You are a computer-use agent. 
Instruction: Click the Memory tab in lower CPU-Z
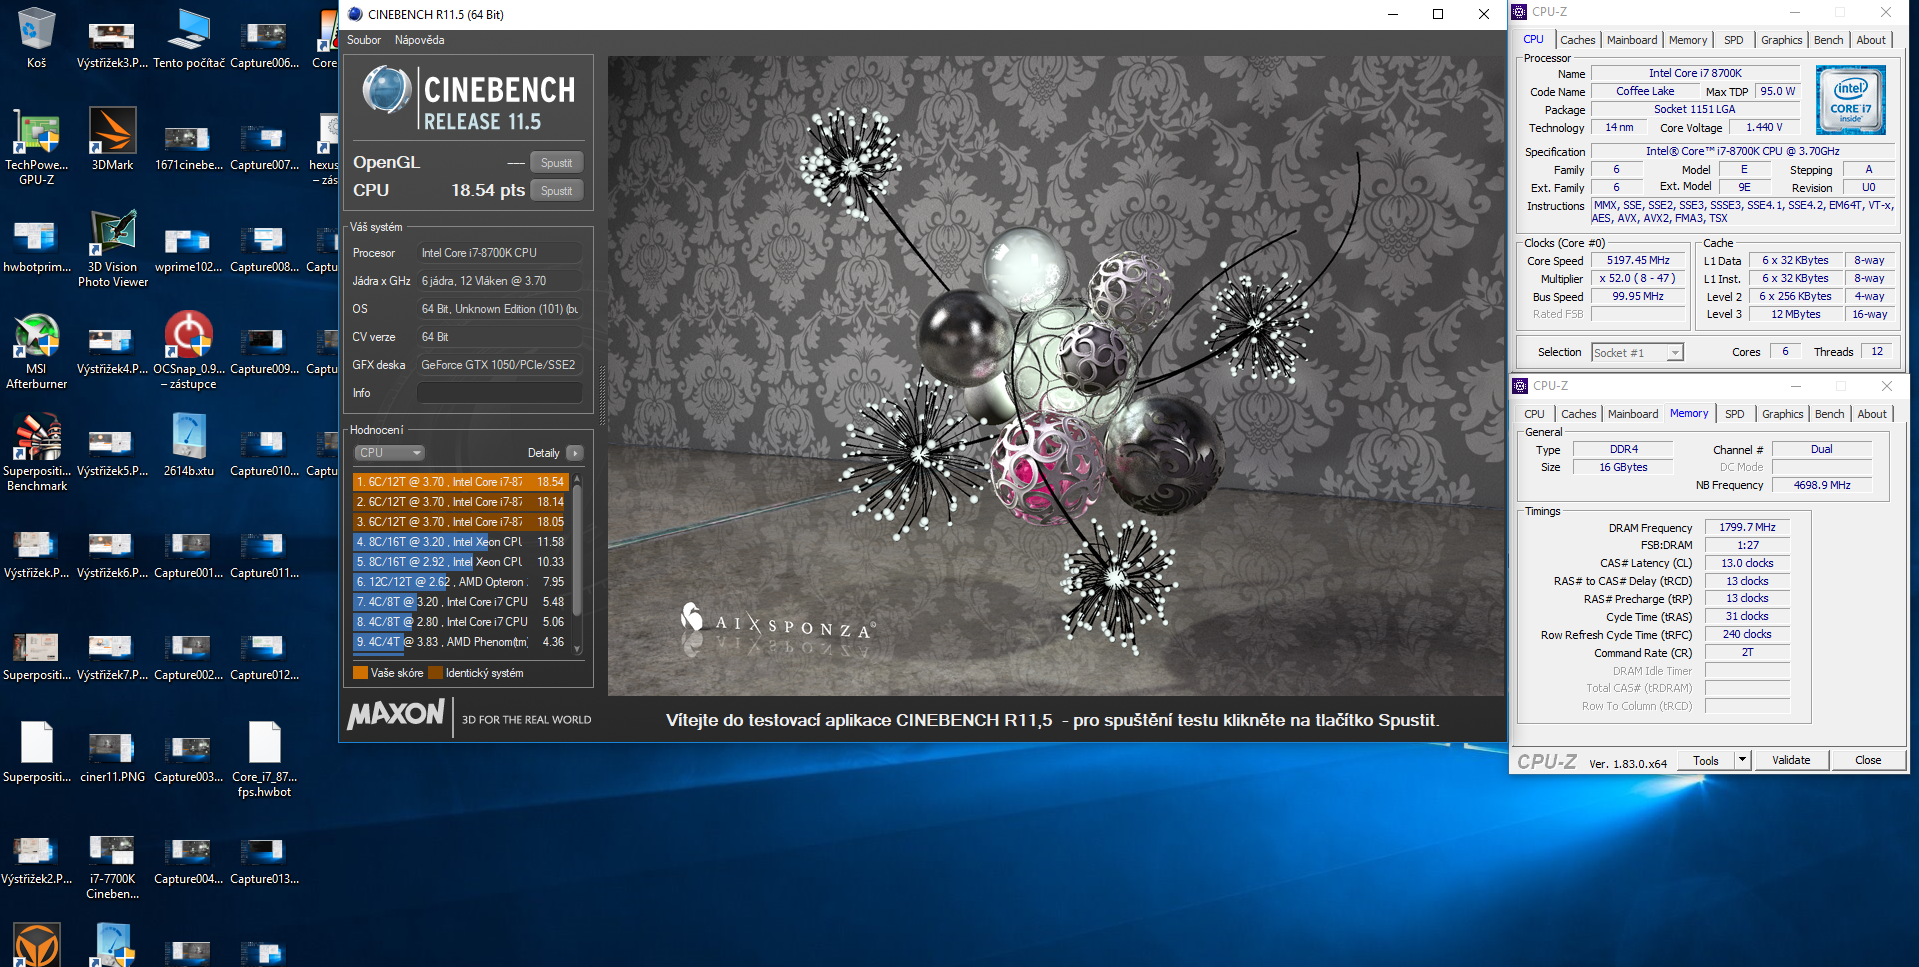click(1689, 413)
